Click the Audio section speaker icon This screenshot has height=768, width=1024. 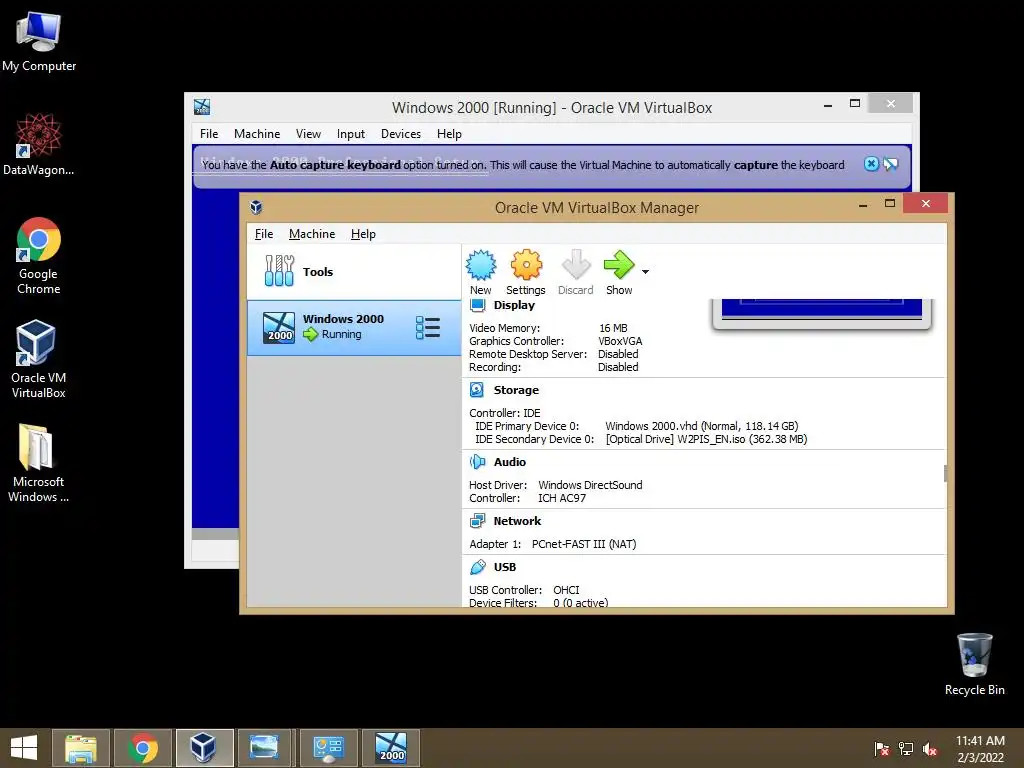click(x=477, y=462)
